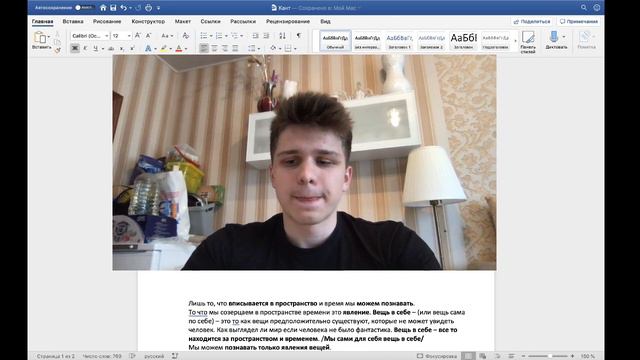Insert a numbered list

tap(219, 36)
